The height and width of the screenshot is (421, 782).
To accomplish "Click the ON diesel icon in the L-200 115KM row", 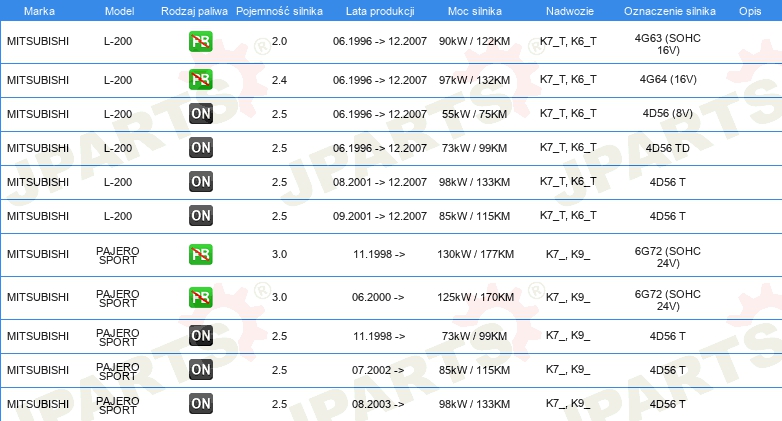I will [x=201, y=215].
